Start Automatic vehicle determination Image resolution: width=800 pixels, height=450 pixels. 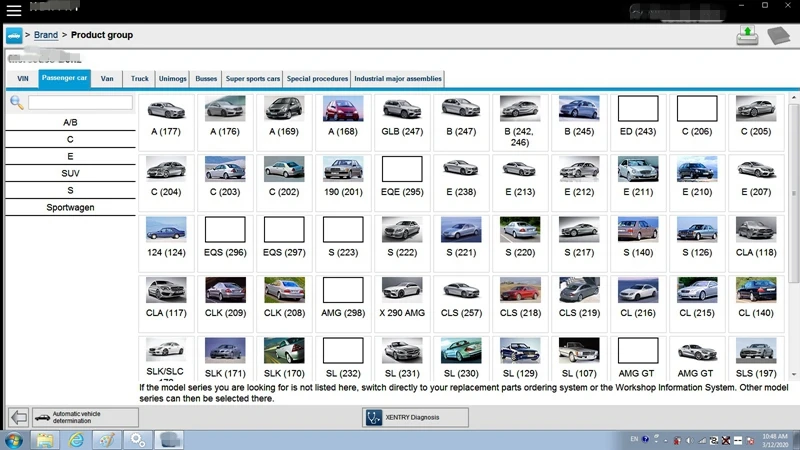click(85, 417)
